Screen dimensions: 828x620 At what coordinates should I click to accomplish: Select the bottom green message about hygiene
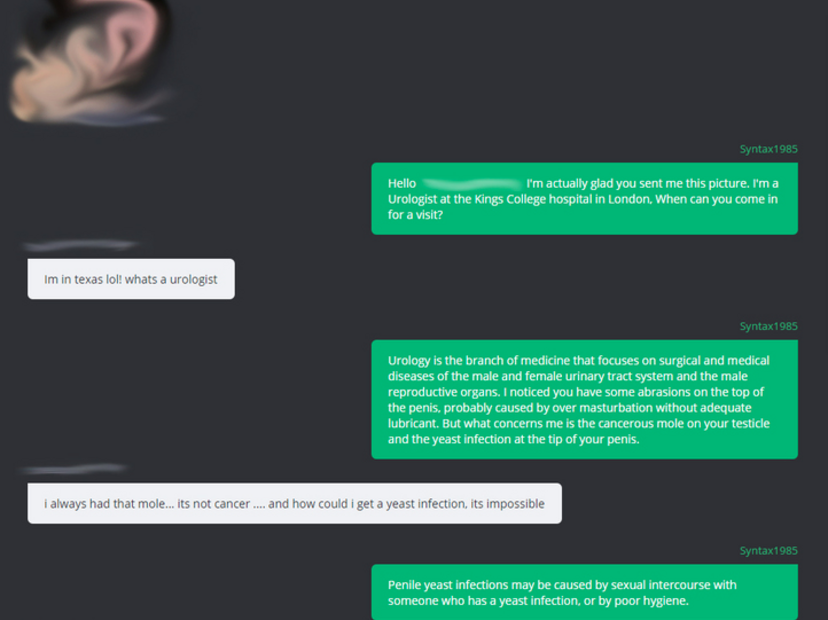pyautogui.click(x=584, y=592)
